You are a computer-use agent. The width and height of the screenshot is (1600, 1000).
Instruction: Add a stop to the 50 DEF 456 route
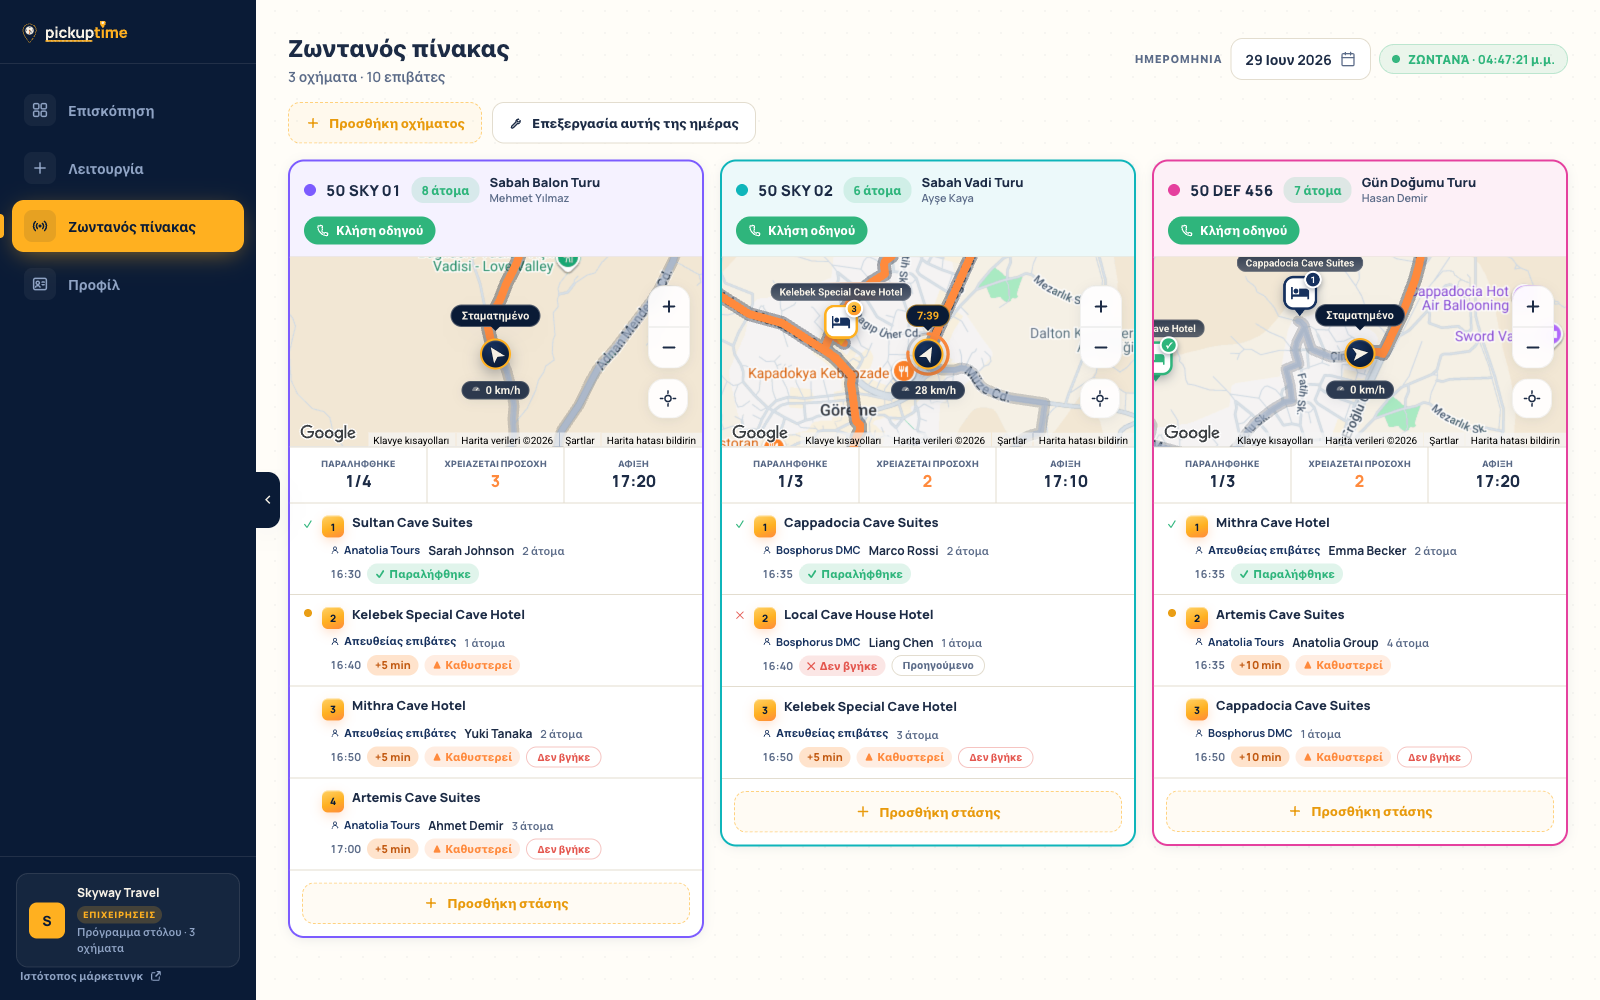tap(1360, 811)
